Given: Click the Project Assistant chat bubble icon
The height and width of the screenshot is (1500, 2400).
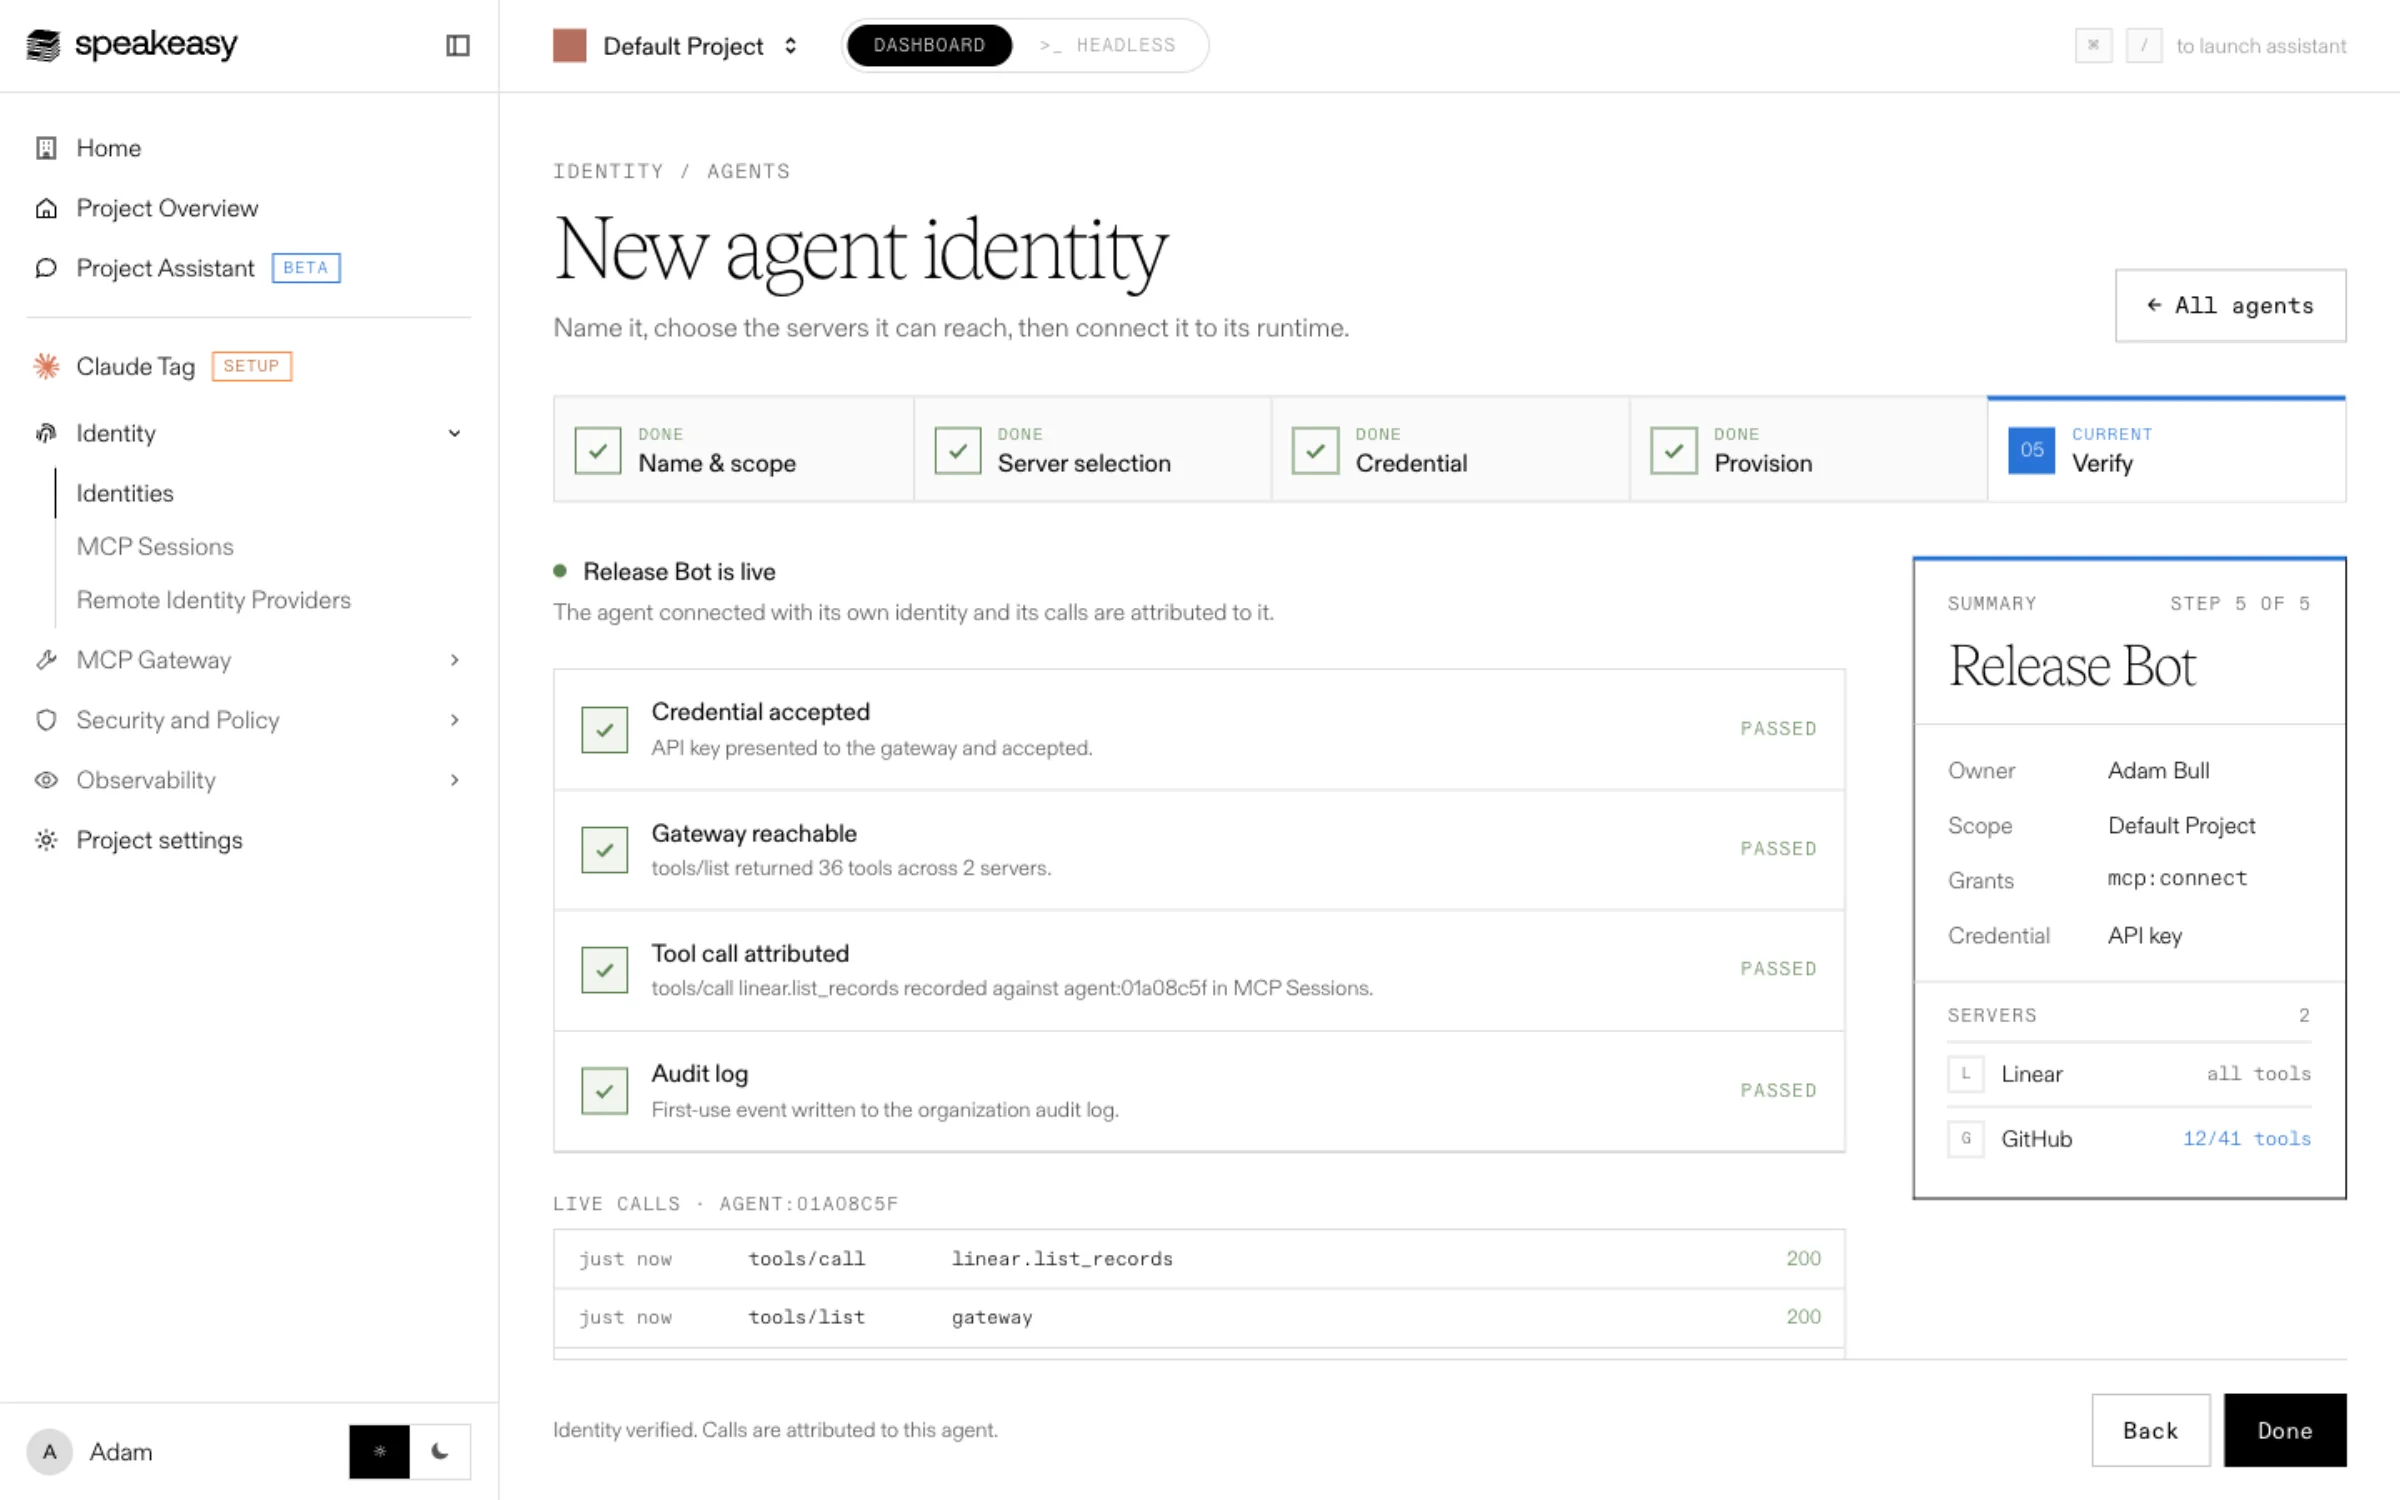Looking at the screenshot, I should pyautogui.click(x=46, y=268).
